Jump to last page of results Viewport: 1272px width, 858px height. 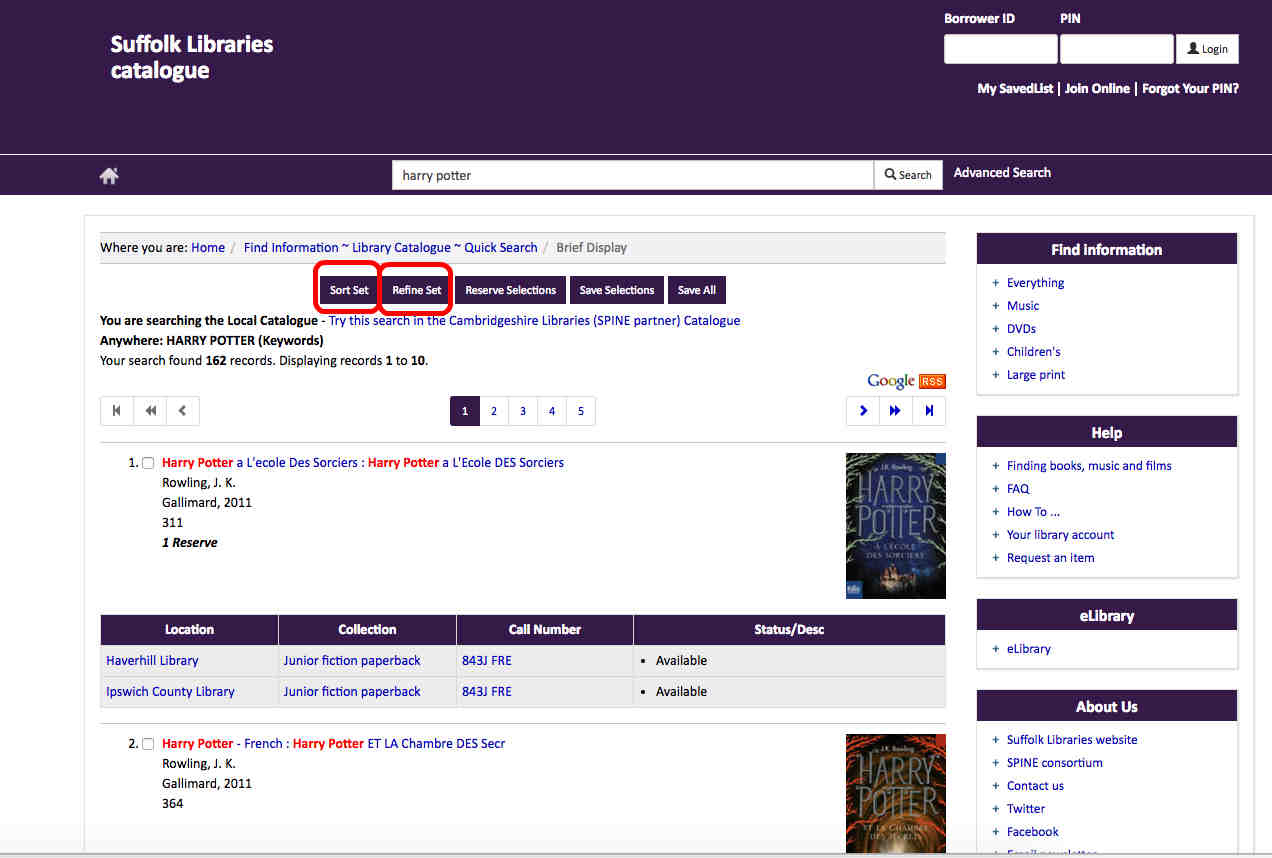[x=929, y=411]
